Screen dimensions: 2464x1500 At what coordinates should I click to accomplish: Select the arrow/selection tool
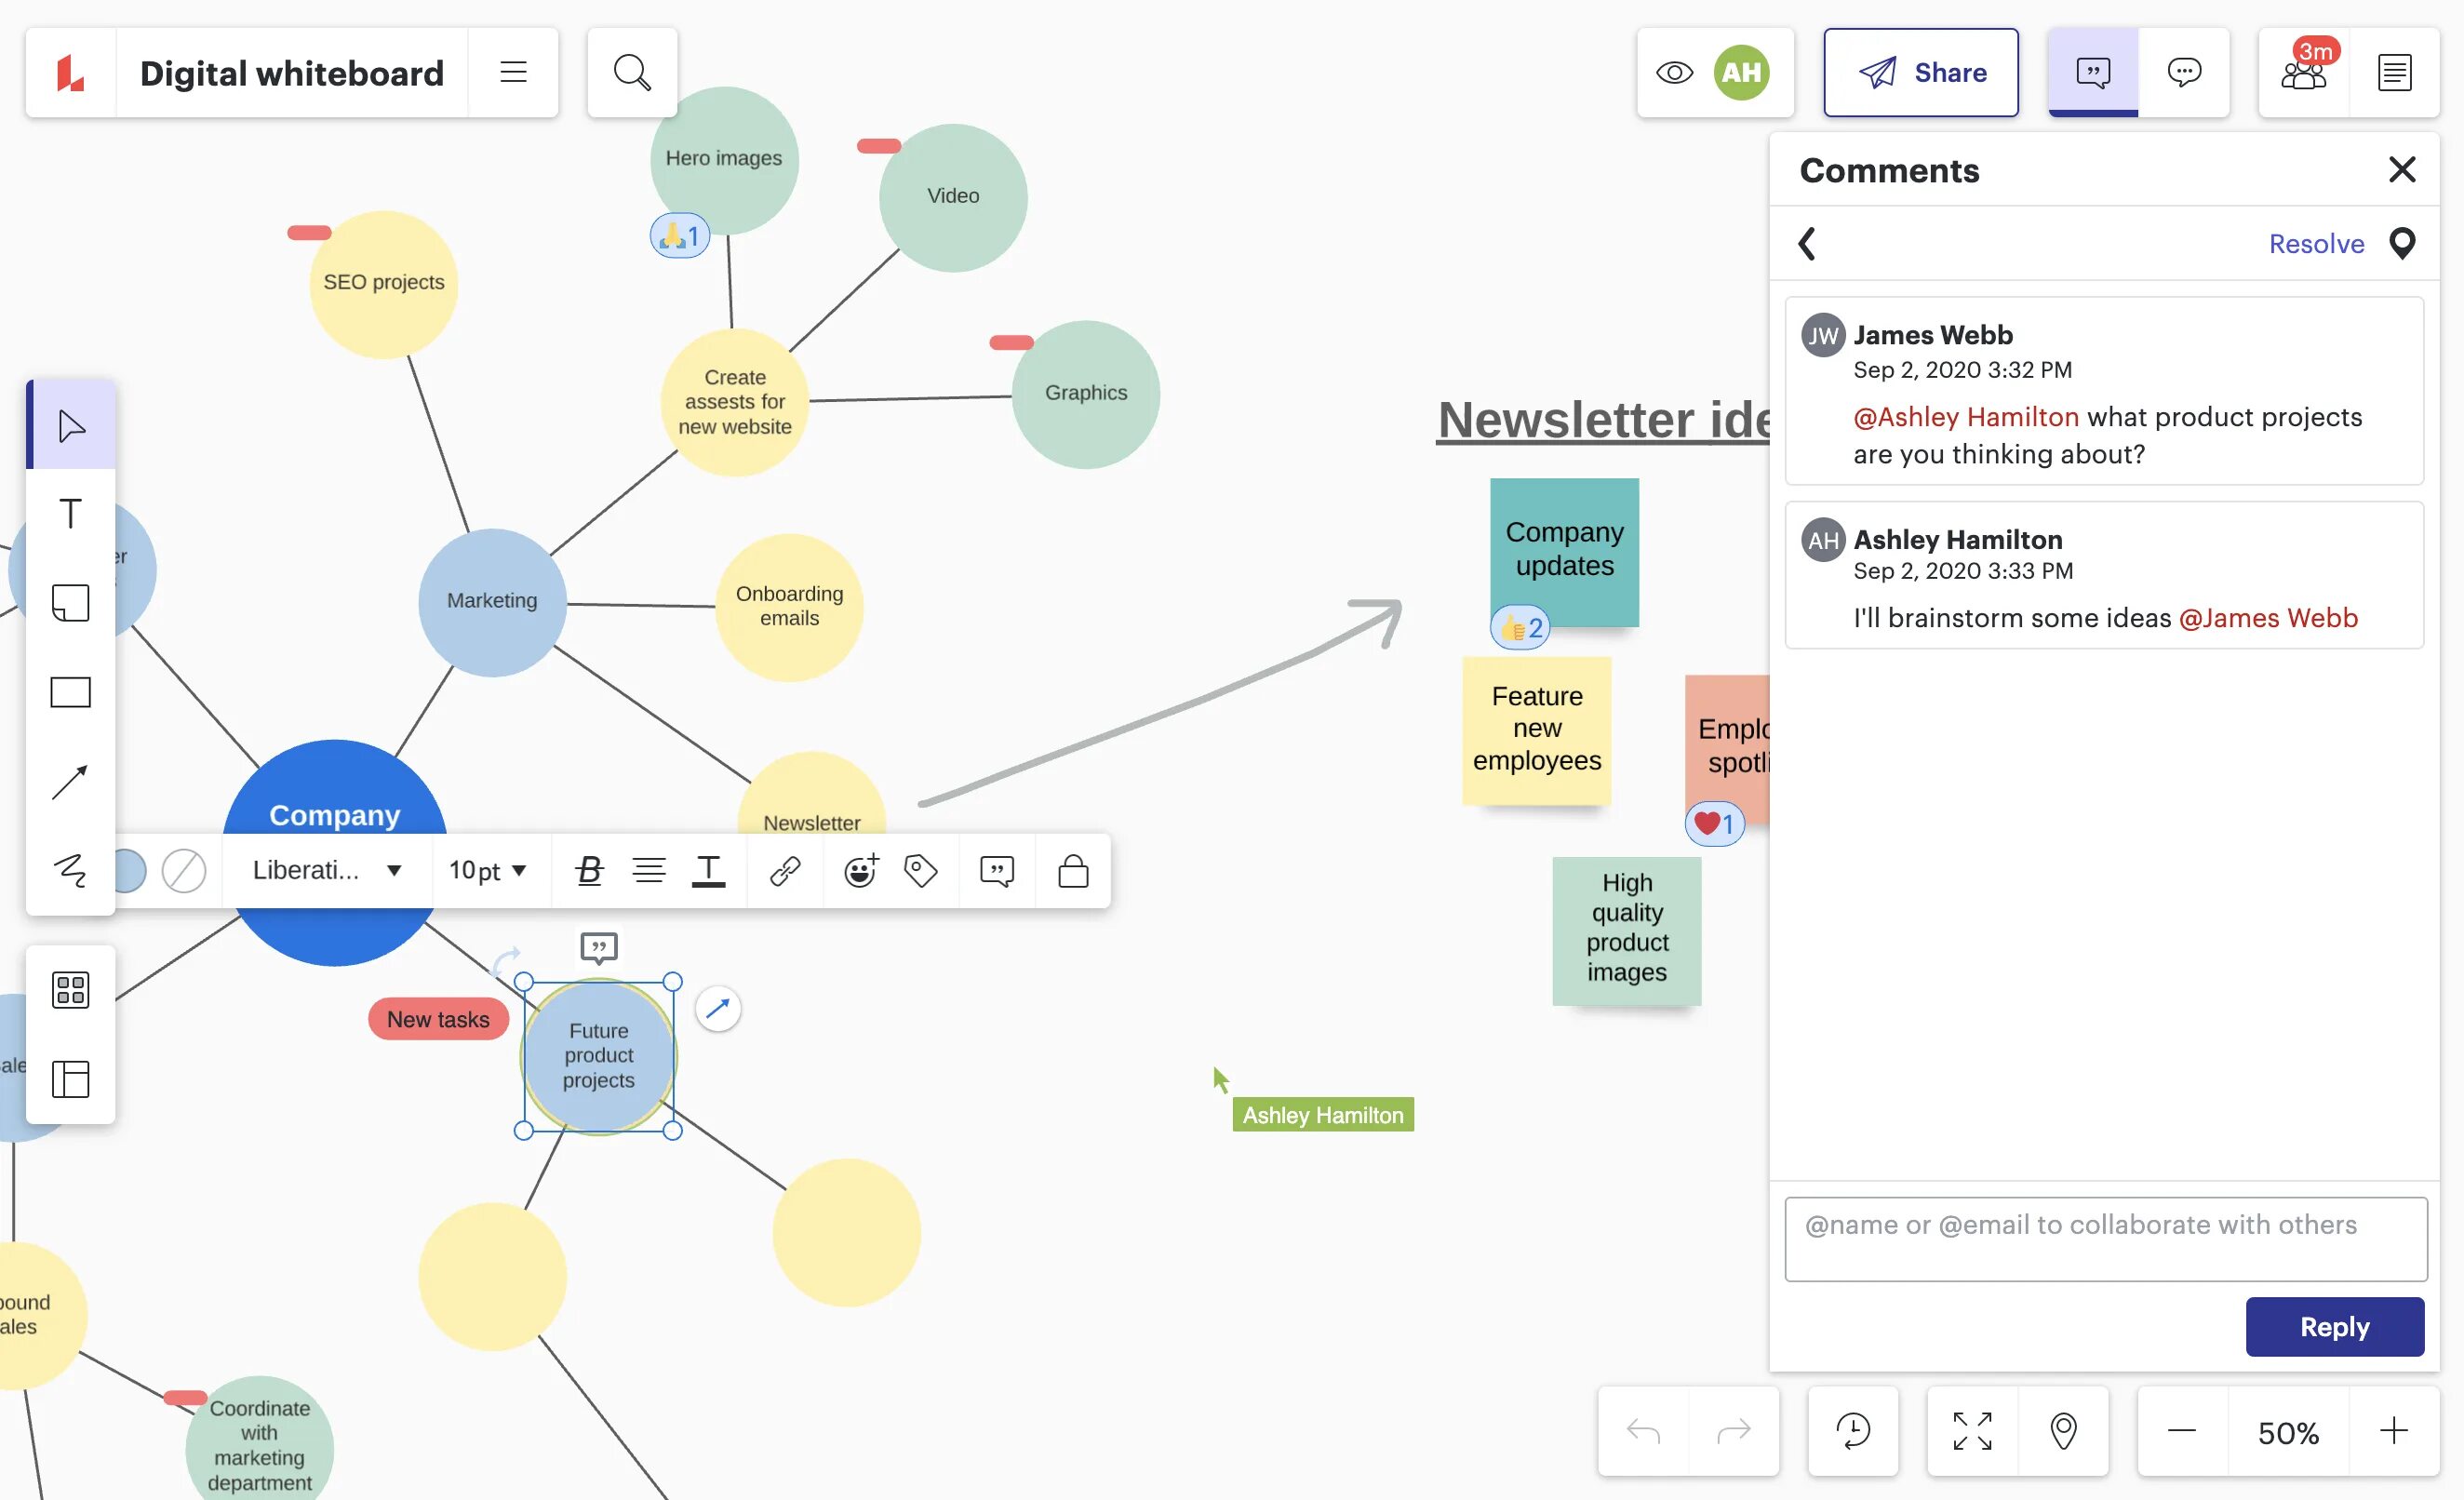[x=71, y=424]
